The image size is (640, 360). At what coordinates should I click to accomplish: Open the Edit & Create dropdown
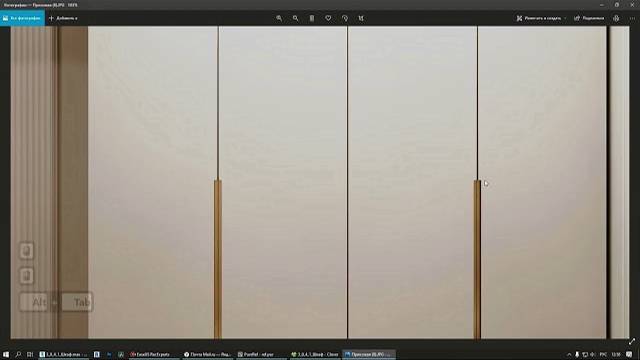(x=541, y=18)
